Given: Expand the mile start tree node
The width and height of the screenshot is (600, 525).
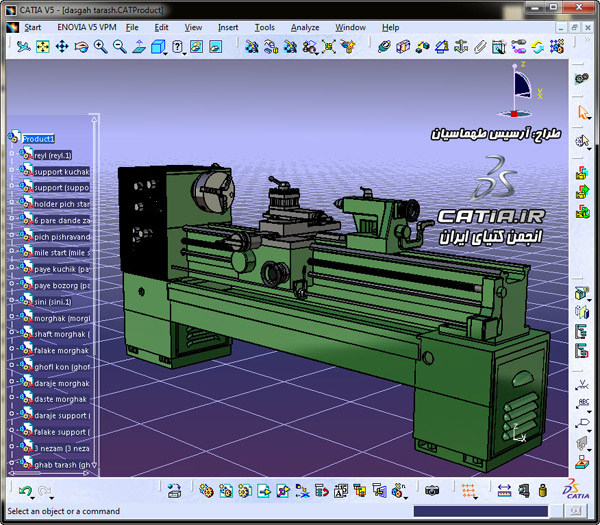Looking at the screenshot, I should (x=11, y=251).
